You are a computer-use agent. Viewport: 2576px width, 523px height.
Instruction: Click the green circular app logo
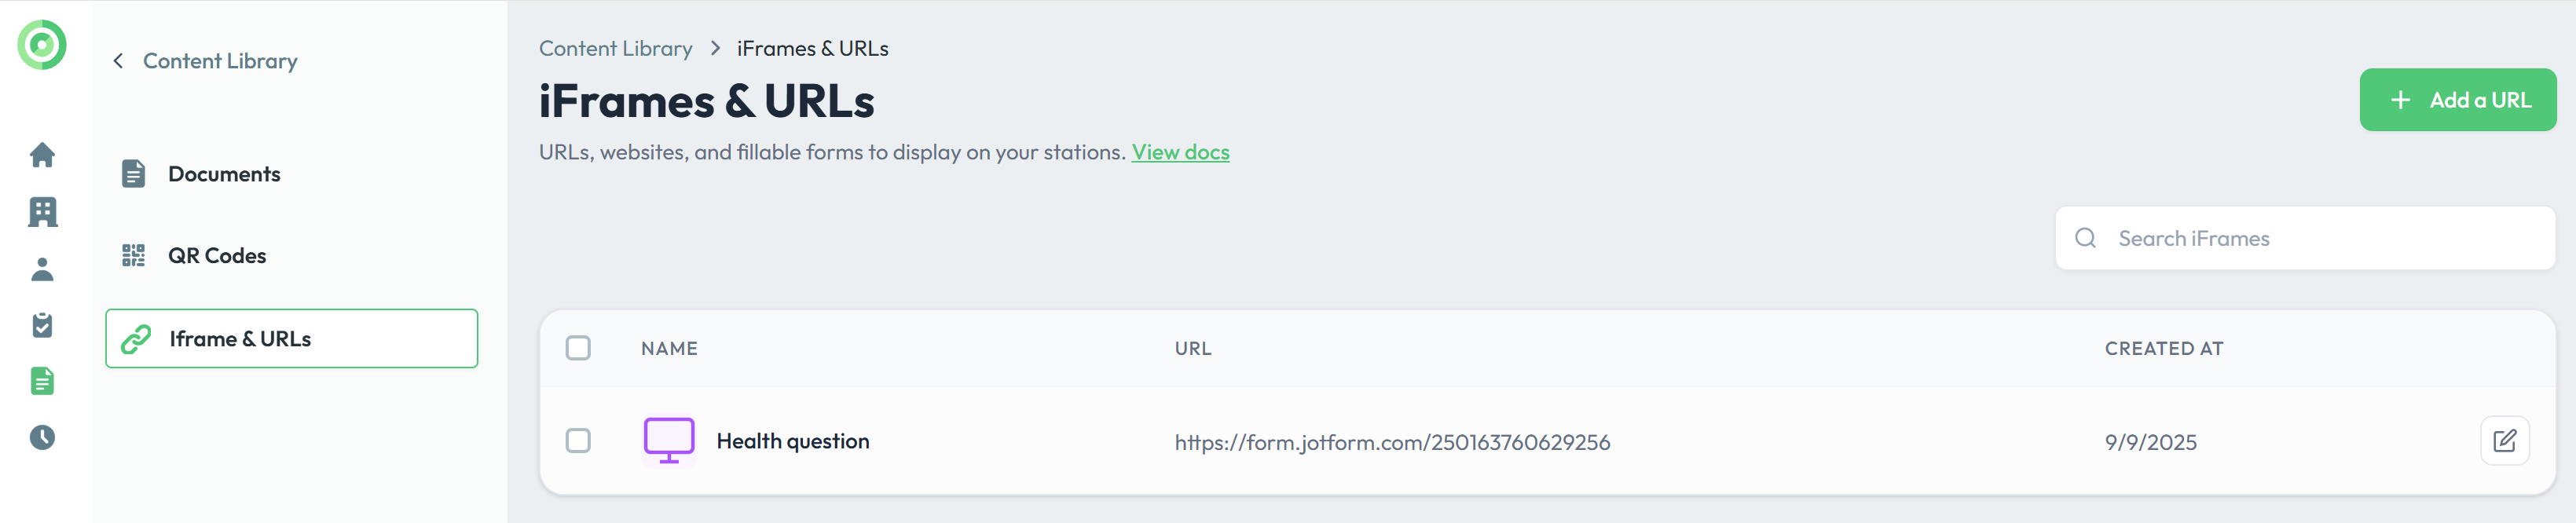tap(42, 45)
